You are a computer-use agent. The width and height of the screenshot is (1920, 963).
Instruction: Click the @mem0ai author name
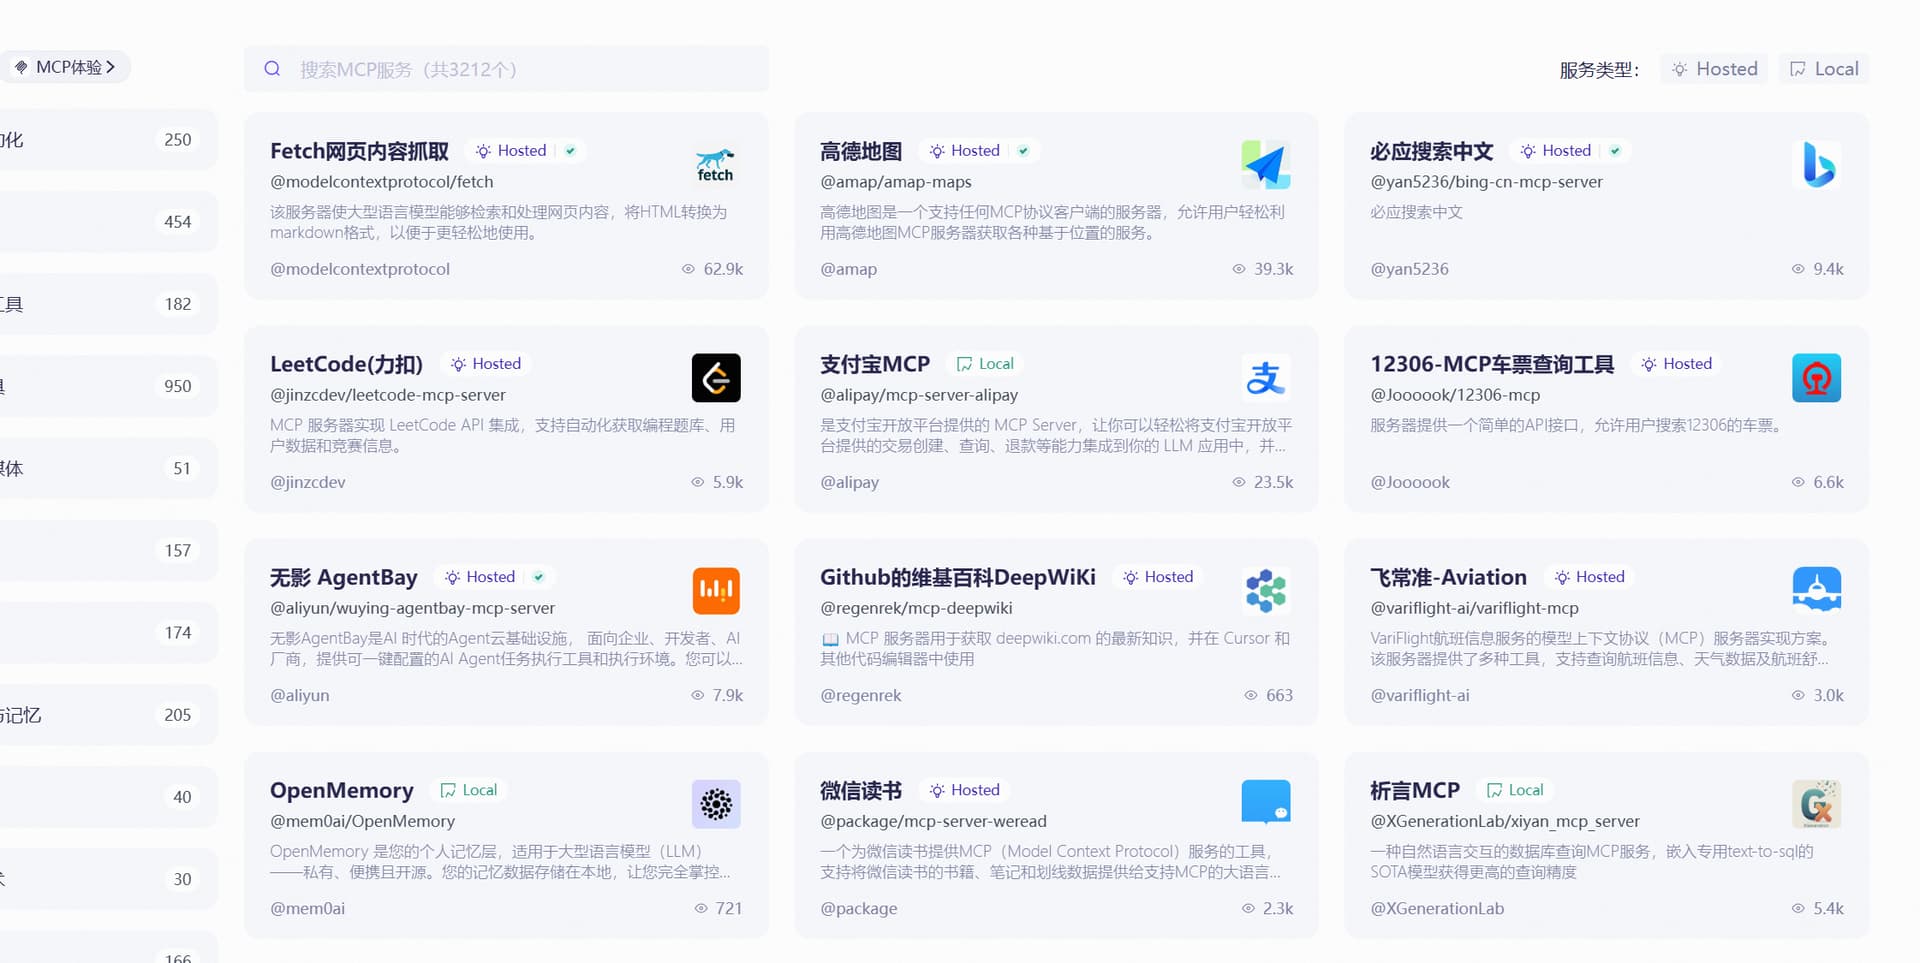tap(308, 908)
